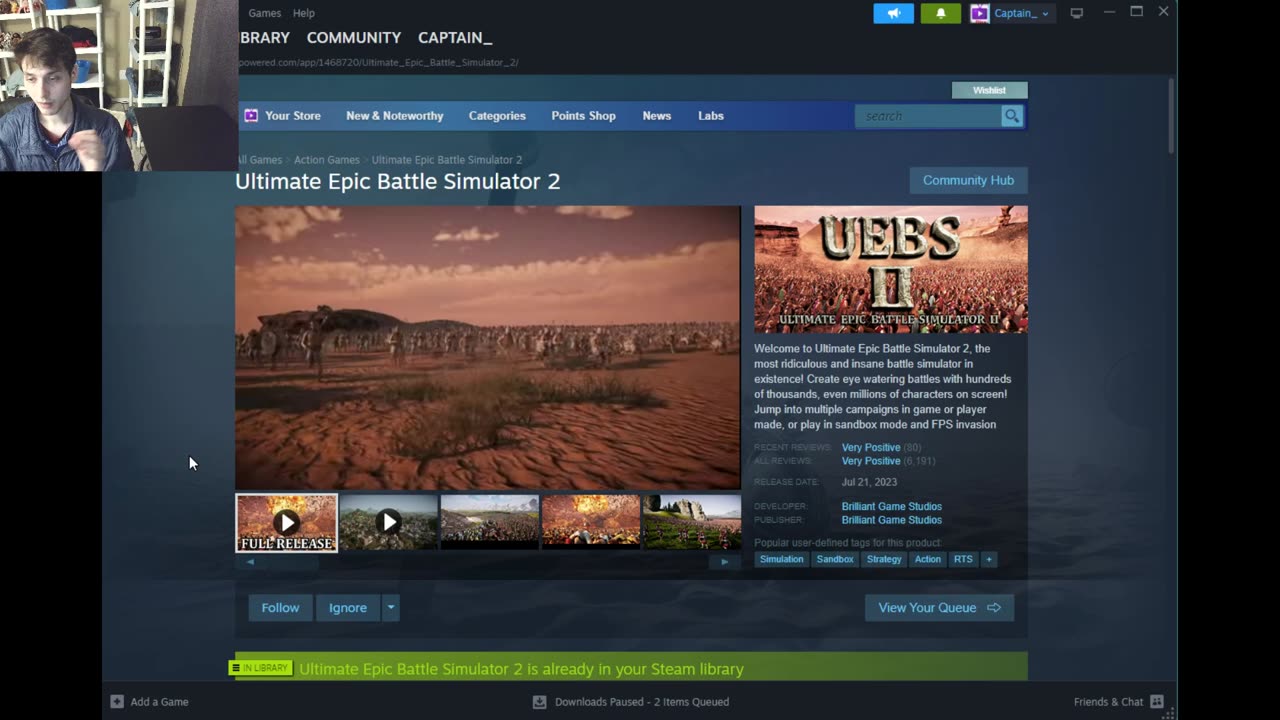Open developer Brilliant Game Studios link
Screen dimensions: 1280x720
pyautogui.click(x=892, y=507)
